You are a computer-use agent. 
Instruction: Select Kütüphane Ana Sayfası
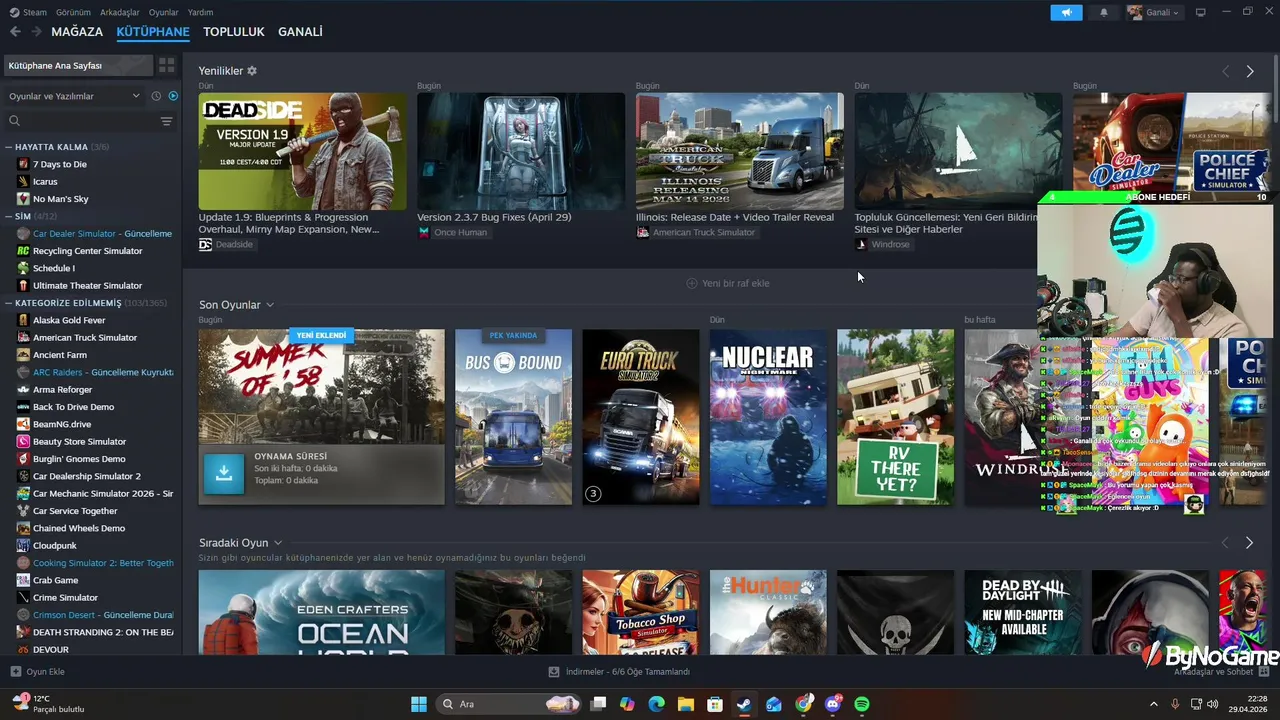78,65
